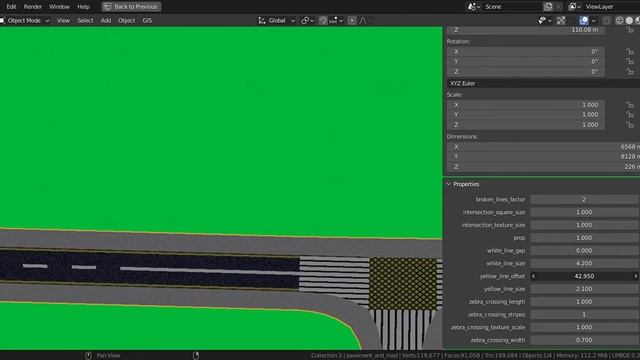Select wireframe viewport shading

(x=620, y=20)
